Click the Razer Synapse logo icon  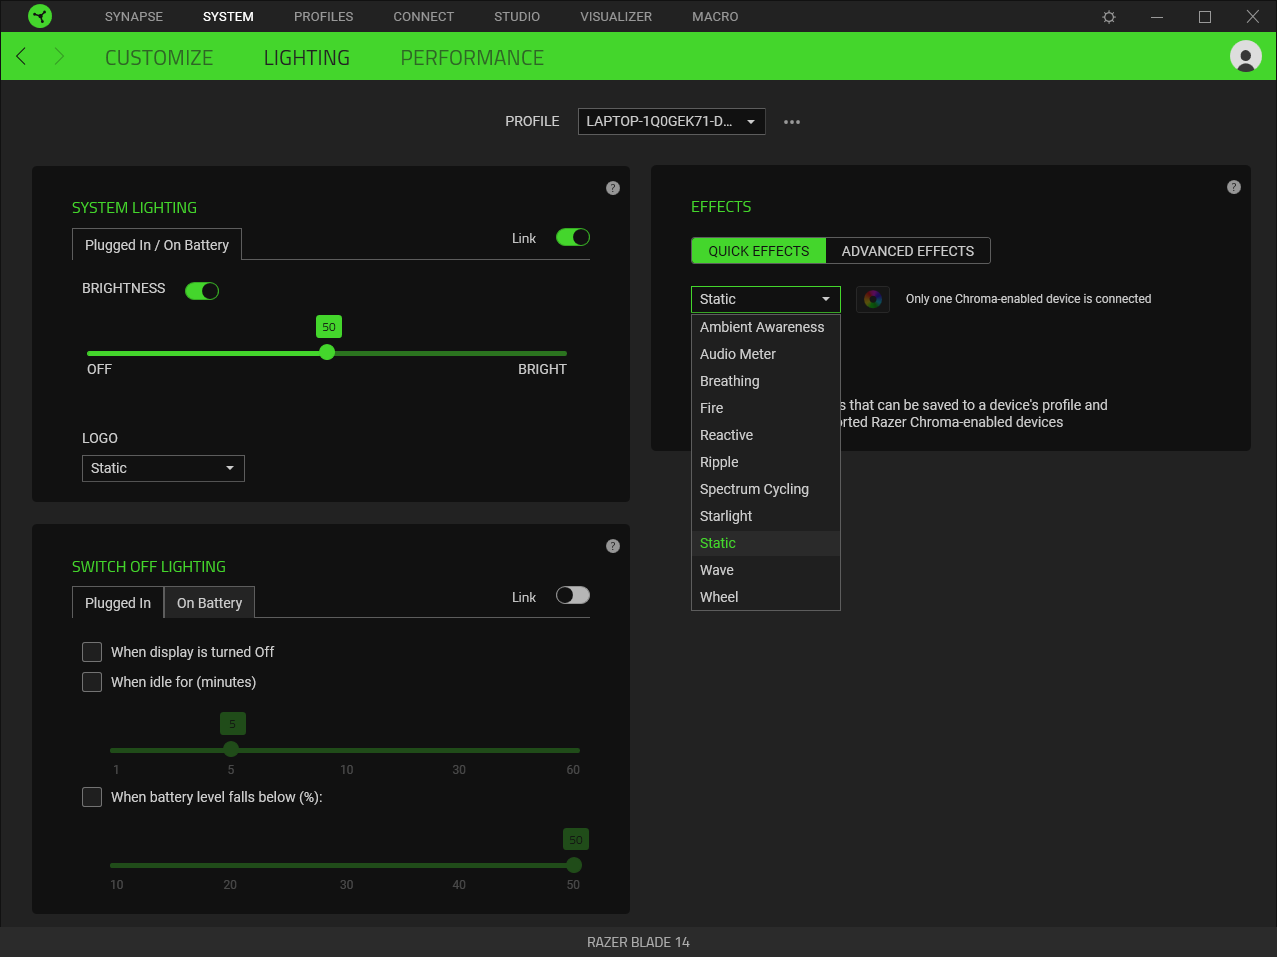pyautogui.click(x=40, y=16)
